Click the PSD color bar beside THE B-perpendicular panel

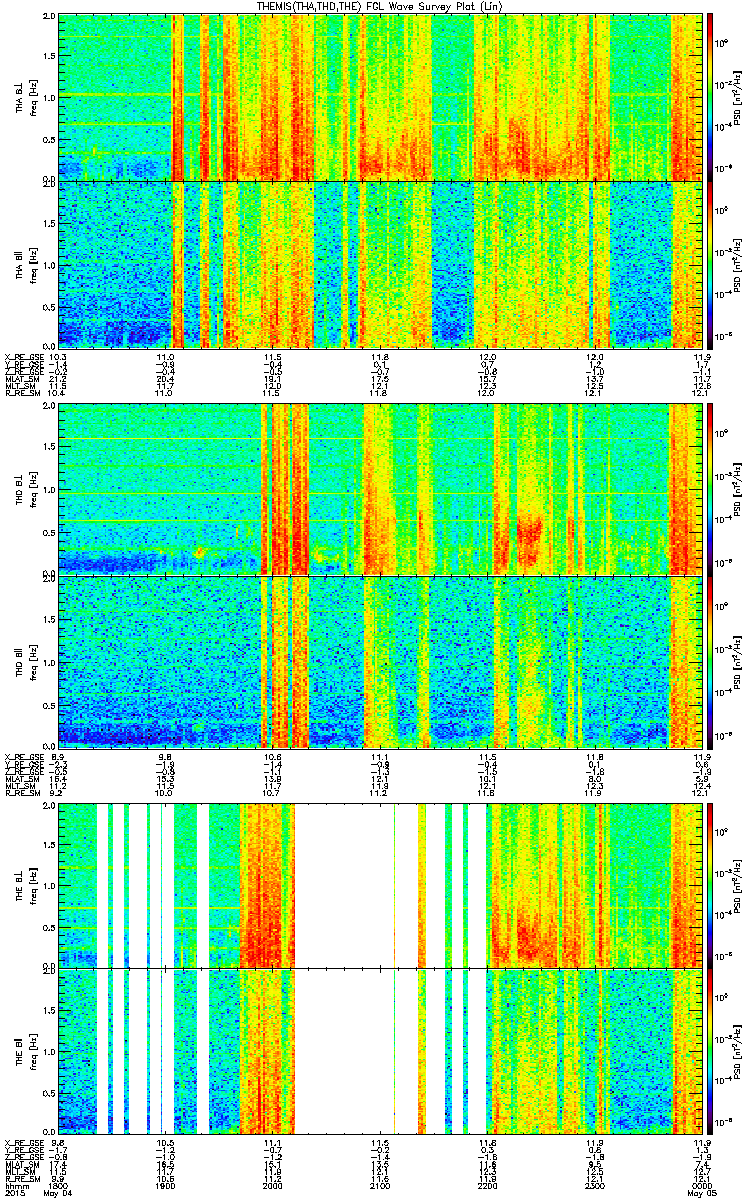711,885
